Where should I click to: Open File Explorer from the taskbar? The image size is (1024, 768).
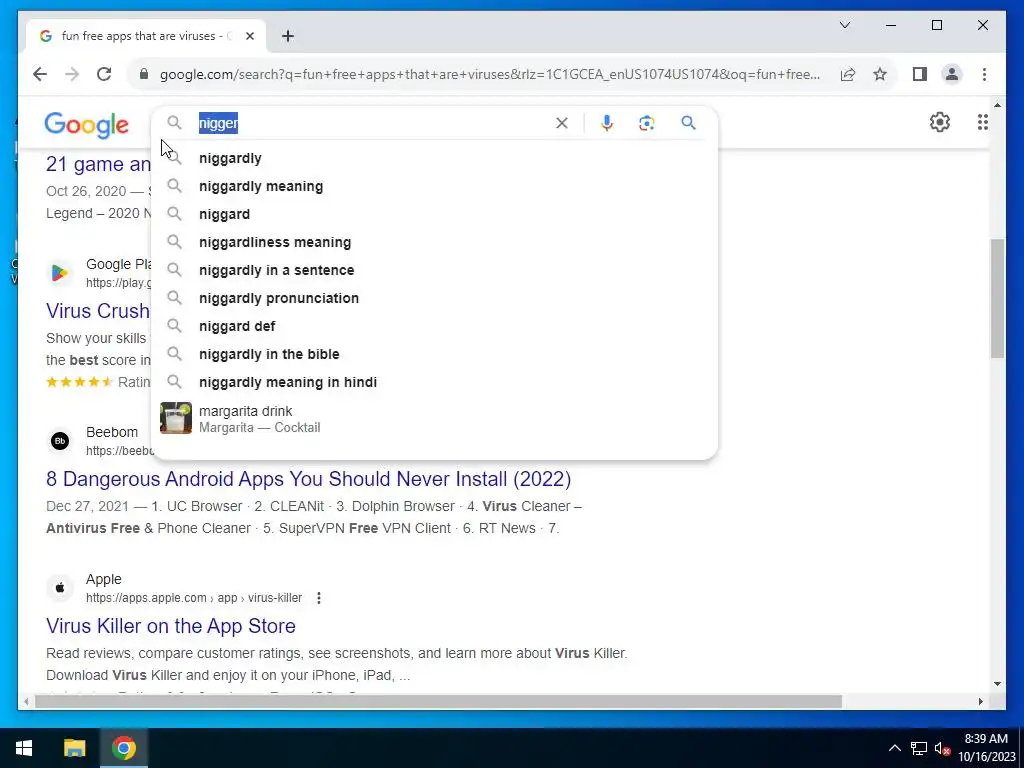[x=74, y=748]
